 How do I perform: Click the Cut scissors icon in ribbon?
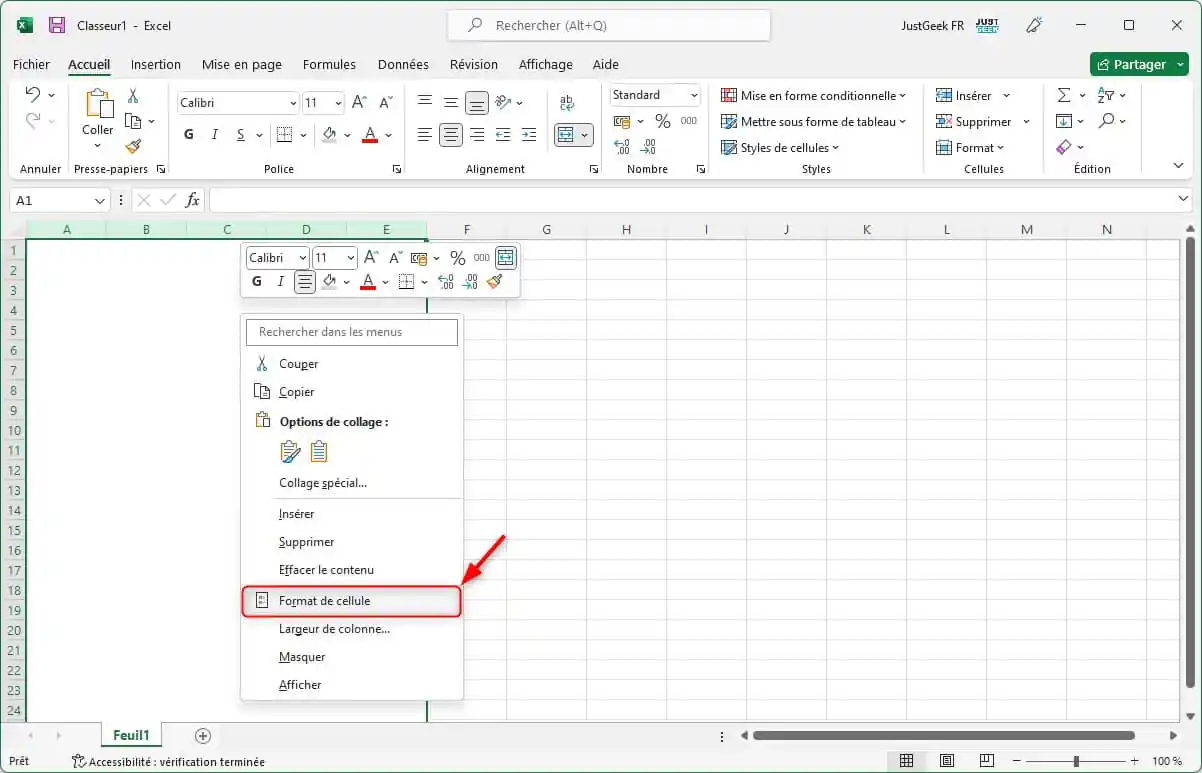[x=133, y=96]
